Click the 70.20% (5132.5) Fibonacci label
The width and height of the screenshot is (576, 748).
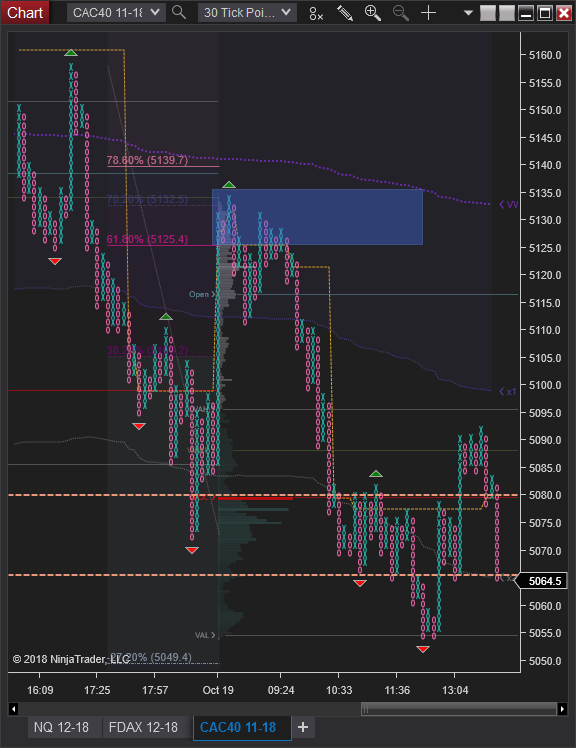pyautogui.click(x=147, y=199)
